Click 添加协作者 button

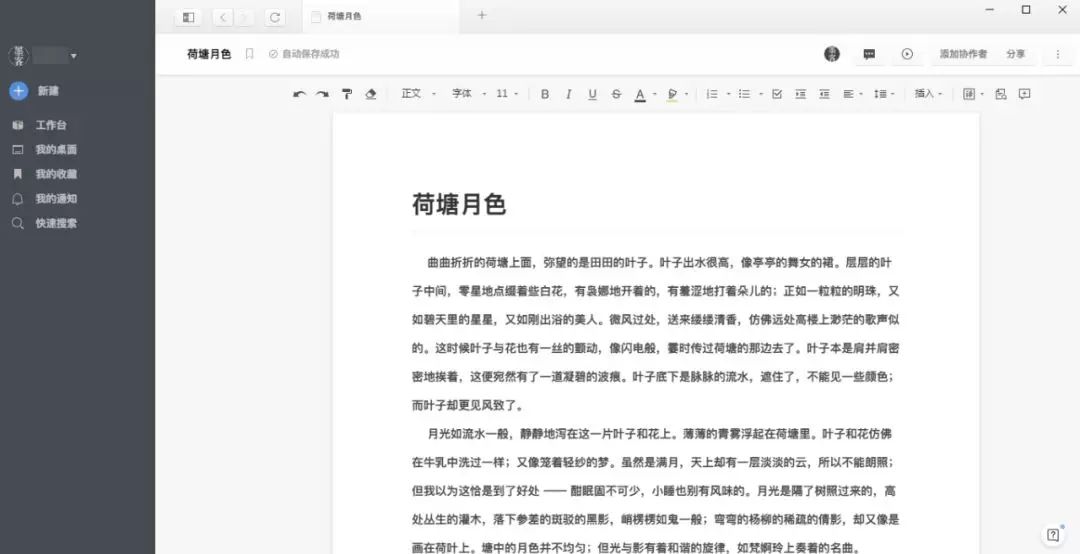point(963,54)
